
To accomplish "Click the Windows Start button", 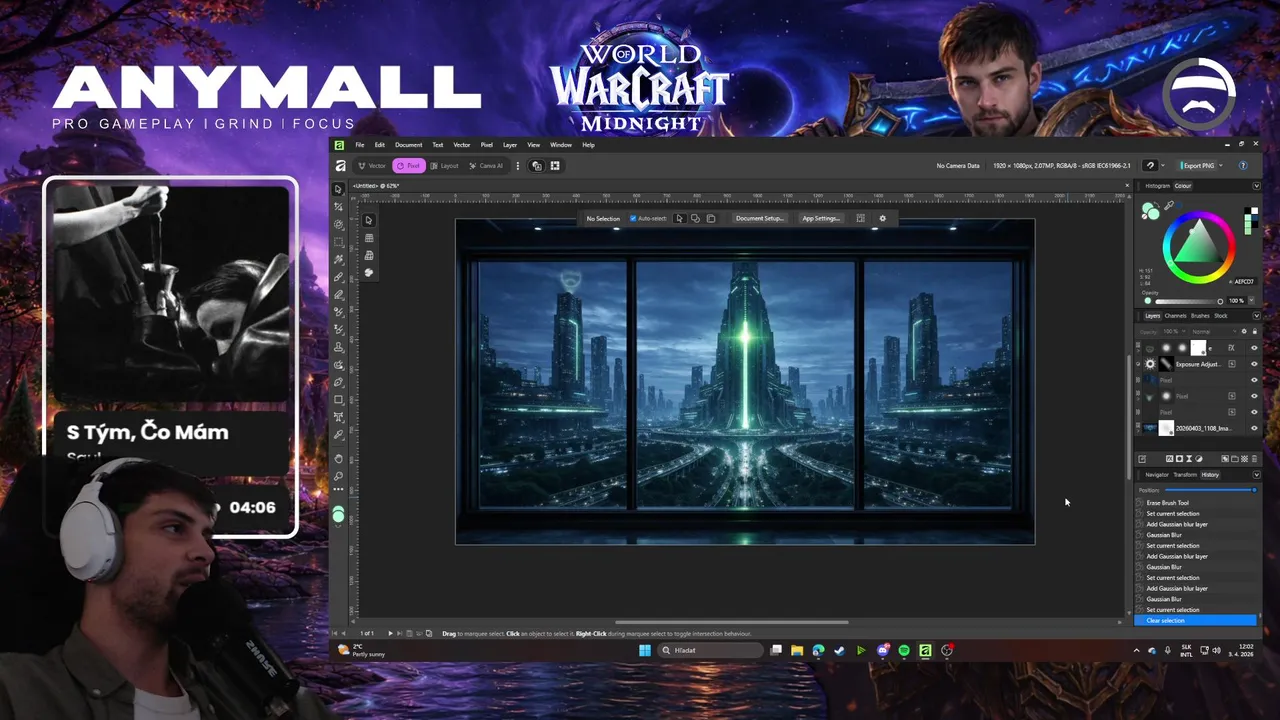I will [645, 650].
